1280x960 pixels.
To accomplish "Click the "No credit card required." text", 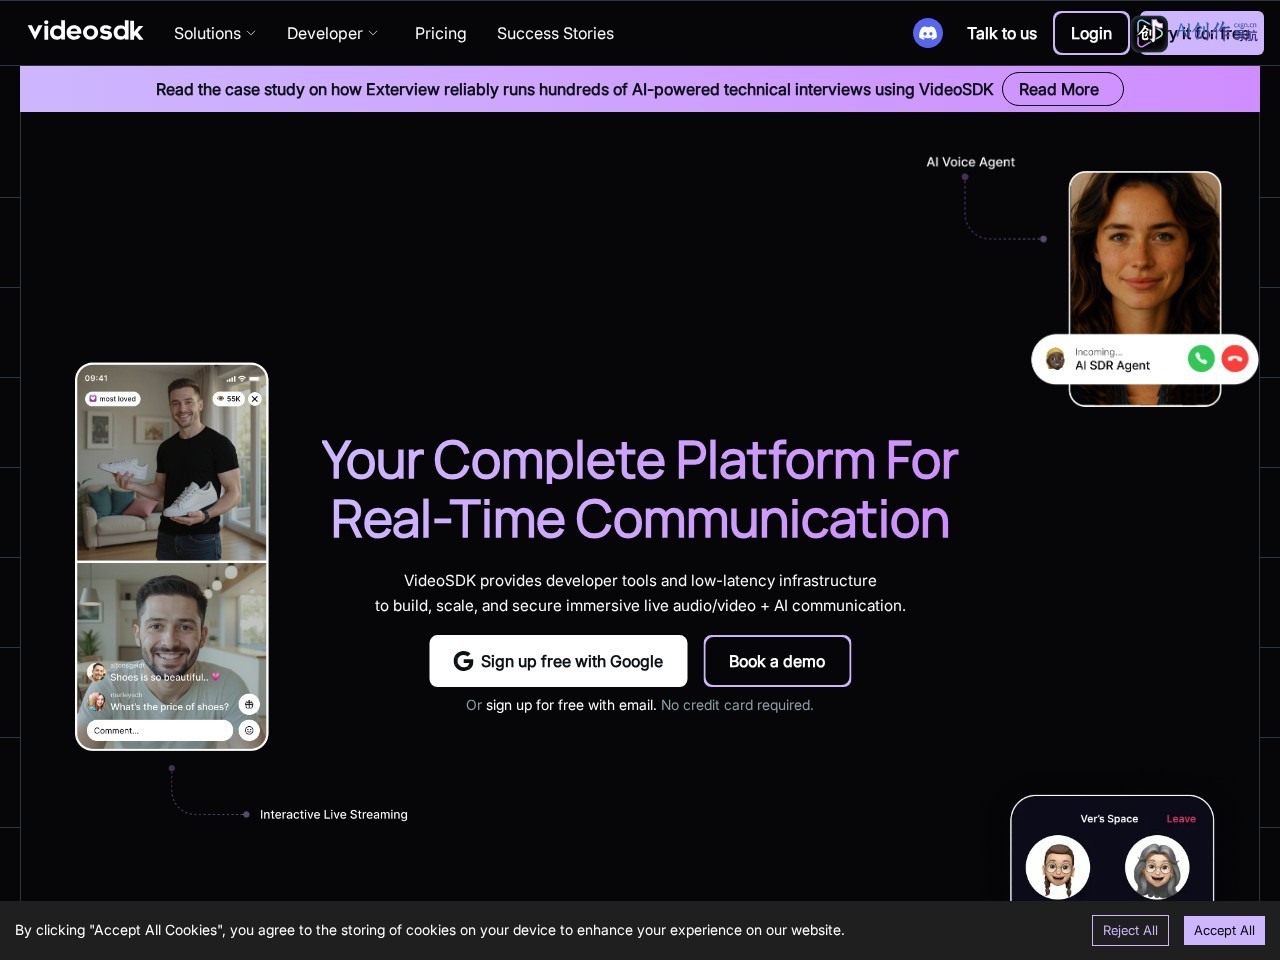I will point(737,705).
